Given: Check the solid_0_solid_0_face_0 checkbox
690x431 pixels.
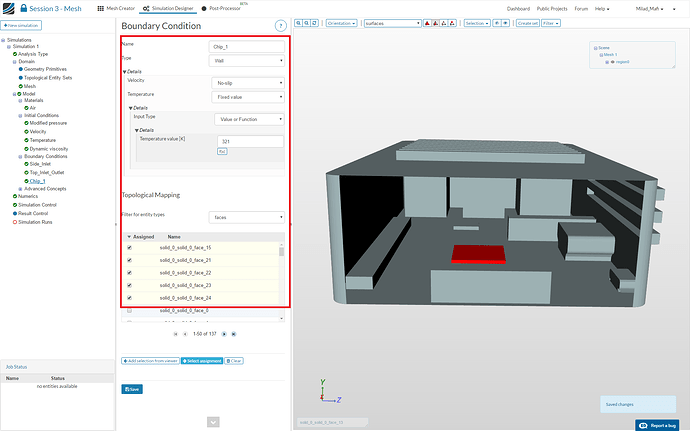Looking at the screenshot, I should coord(129,311).
